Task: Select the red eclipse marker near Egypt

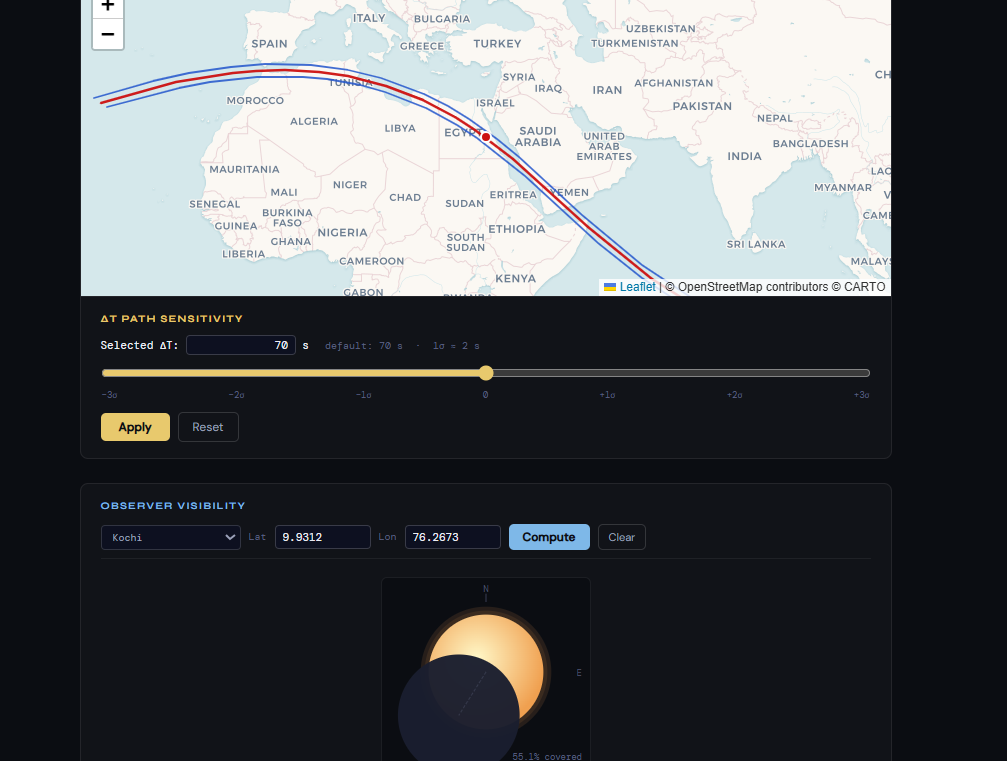Action: (485, 136)
